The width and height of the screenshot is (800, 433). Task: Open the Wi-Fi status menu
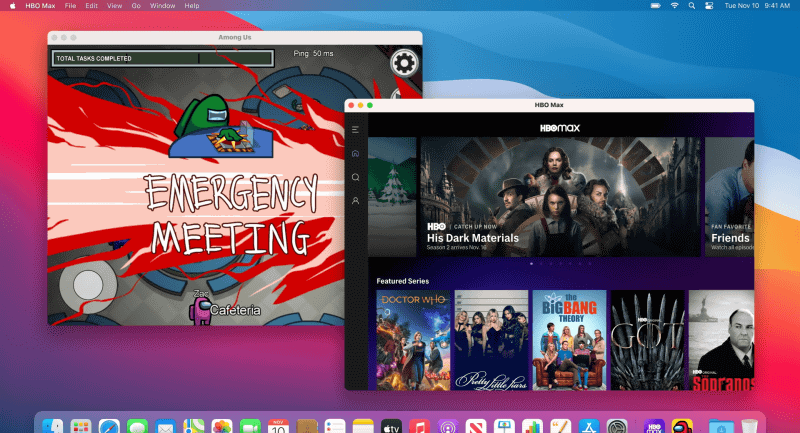pos(674,6)
